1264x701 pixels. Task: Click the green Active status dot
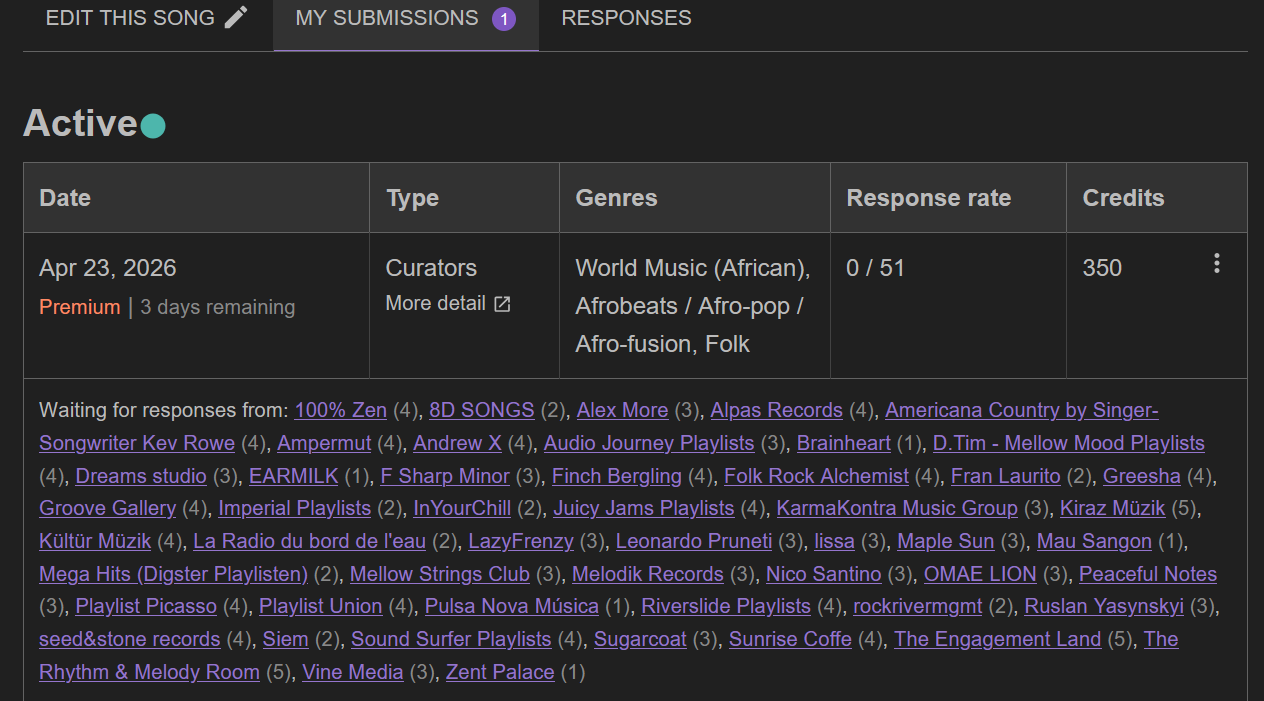(x=153, y=126)
